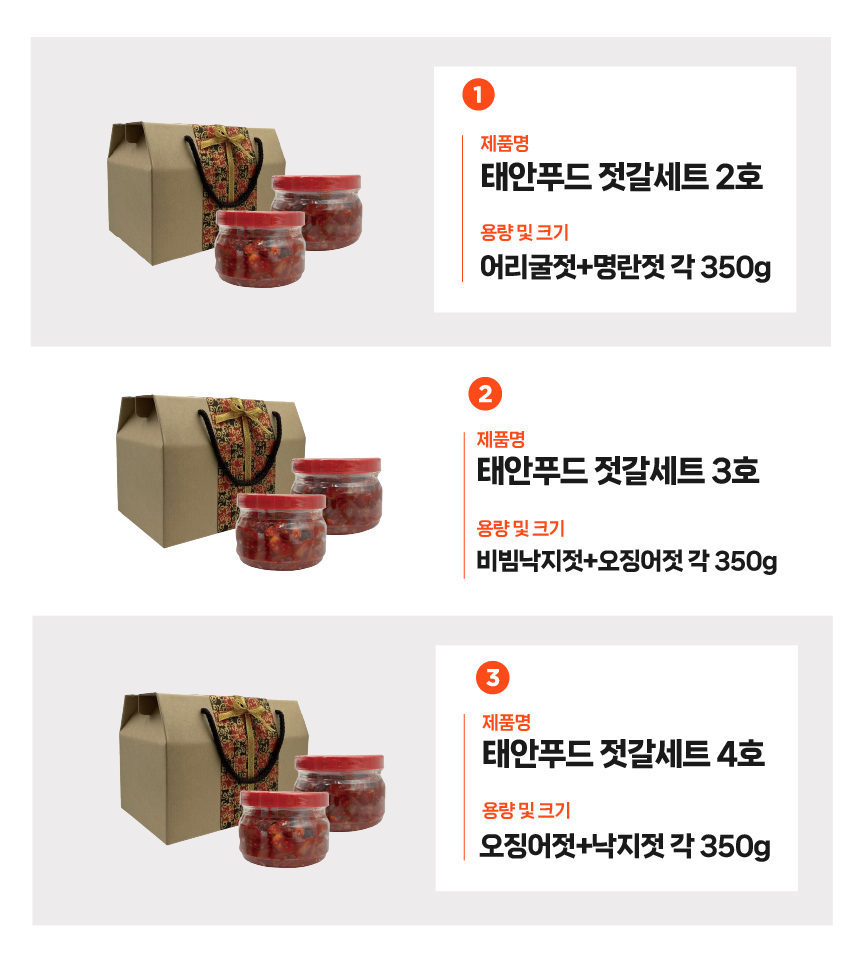This screenshot has width=861, height=953.
Task: Click 오징어젓+낙지젓 각 350g text
Action: point(625,845)
